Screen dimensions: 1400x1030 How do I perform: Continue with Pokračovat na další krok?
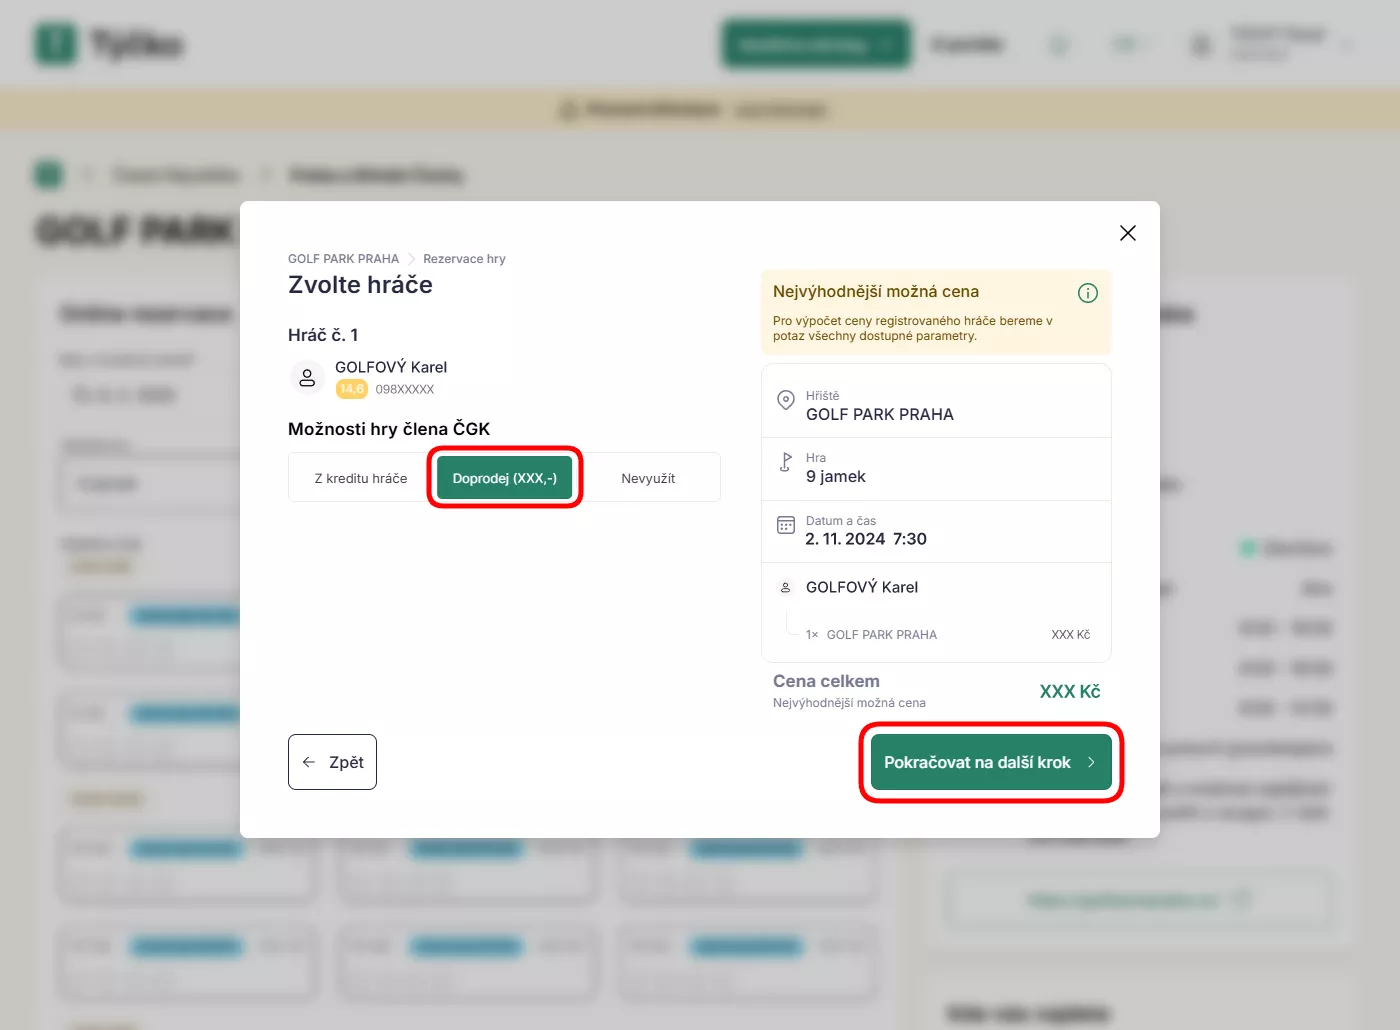(991, 762)
